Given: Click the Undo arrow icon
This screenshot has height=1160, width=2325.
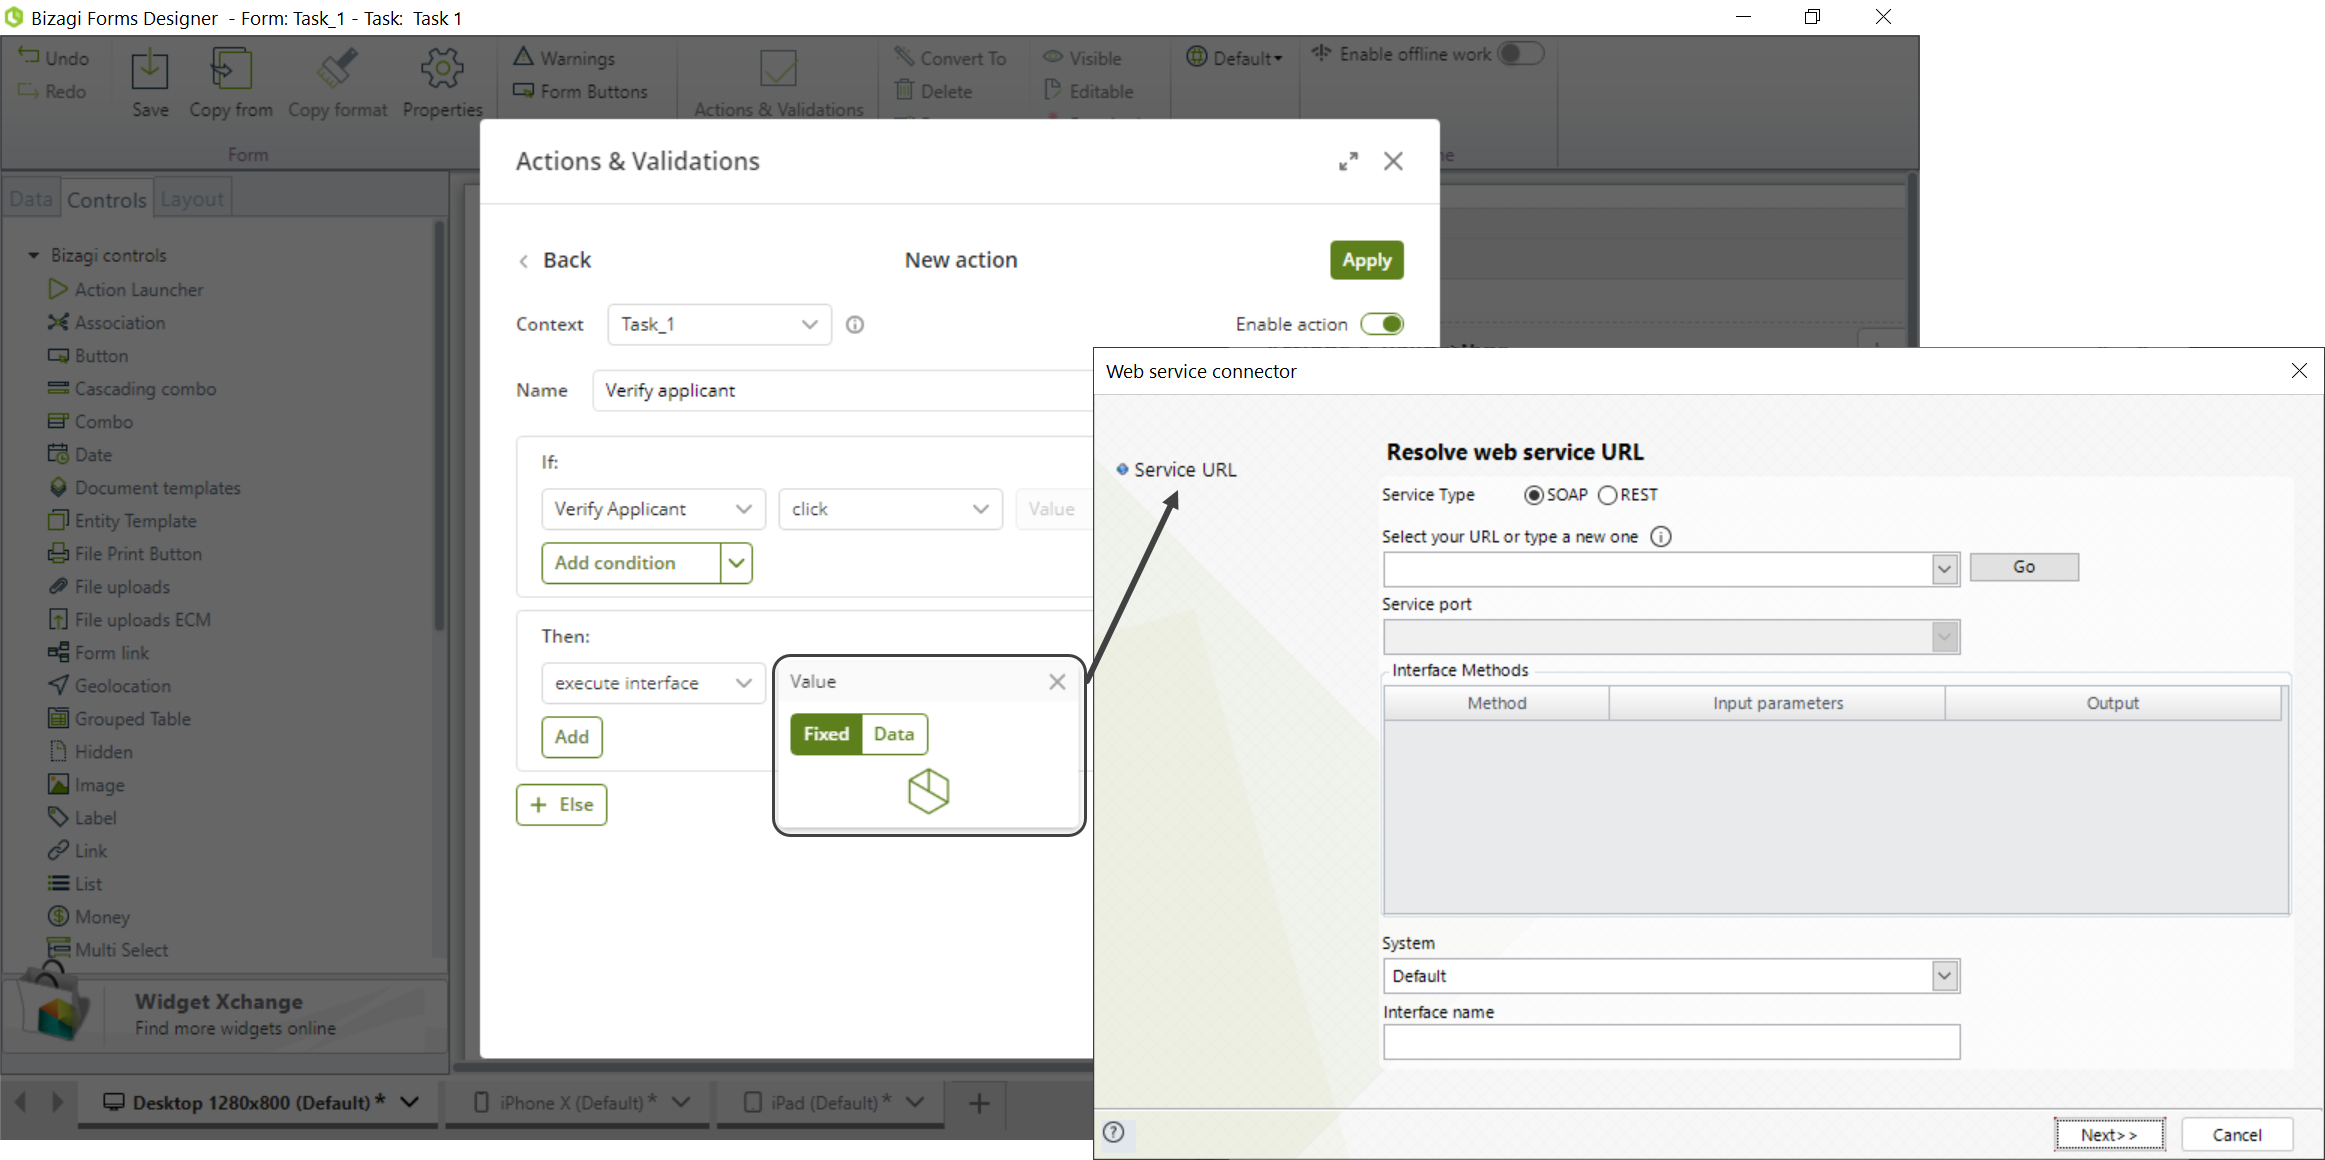Looking at the screenshot, I should click(29, 57).
